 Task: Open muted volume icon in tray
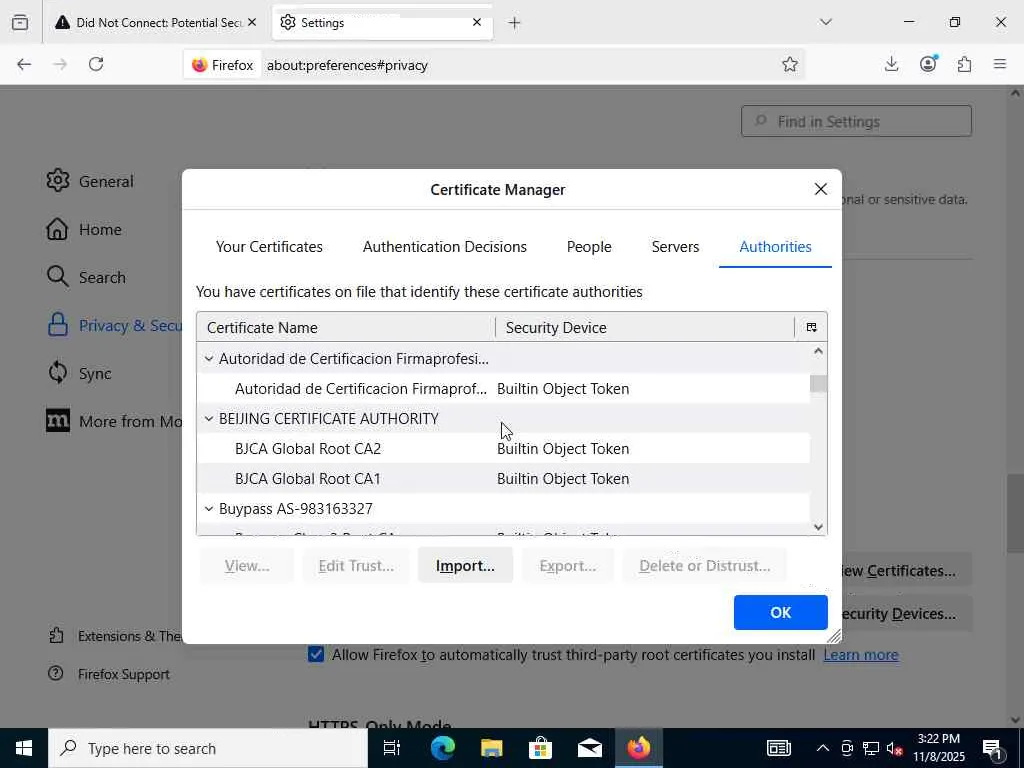pyautogui.click(x=894, y=748)
